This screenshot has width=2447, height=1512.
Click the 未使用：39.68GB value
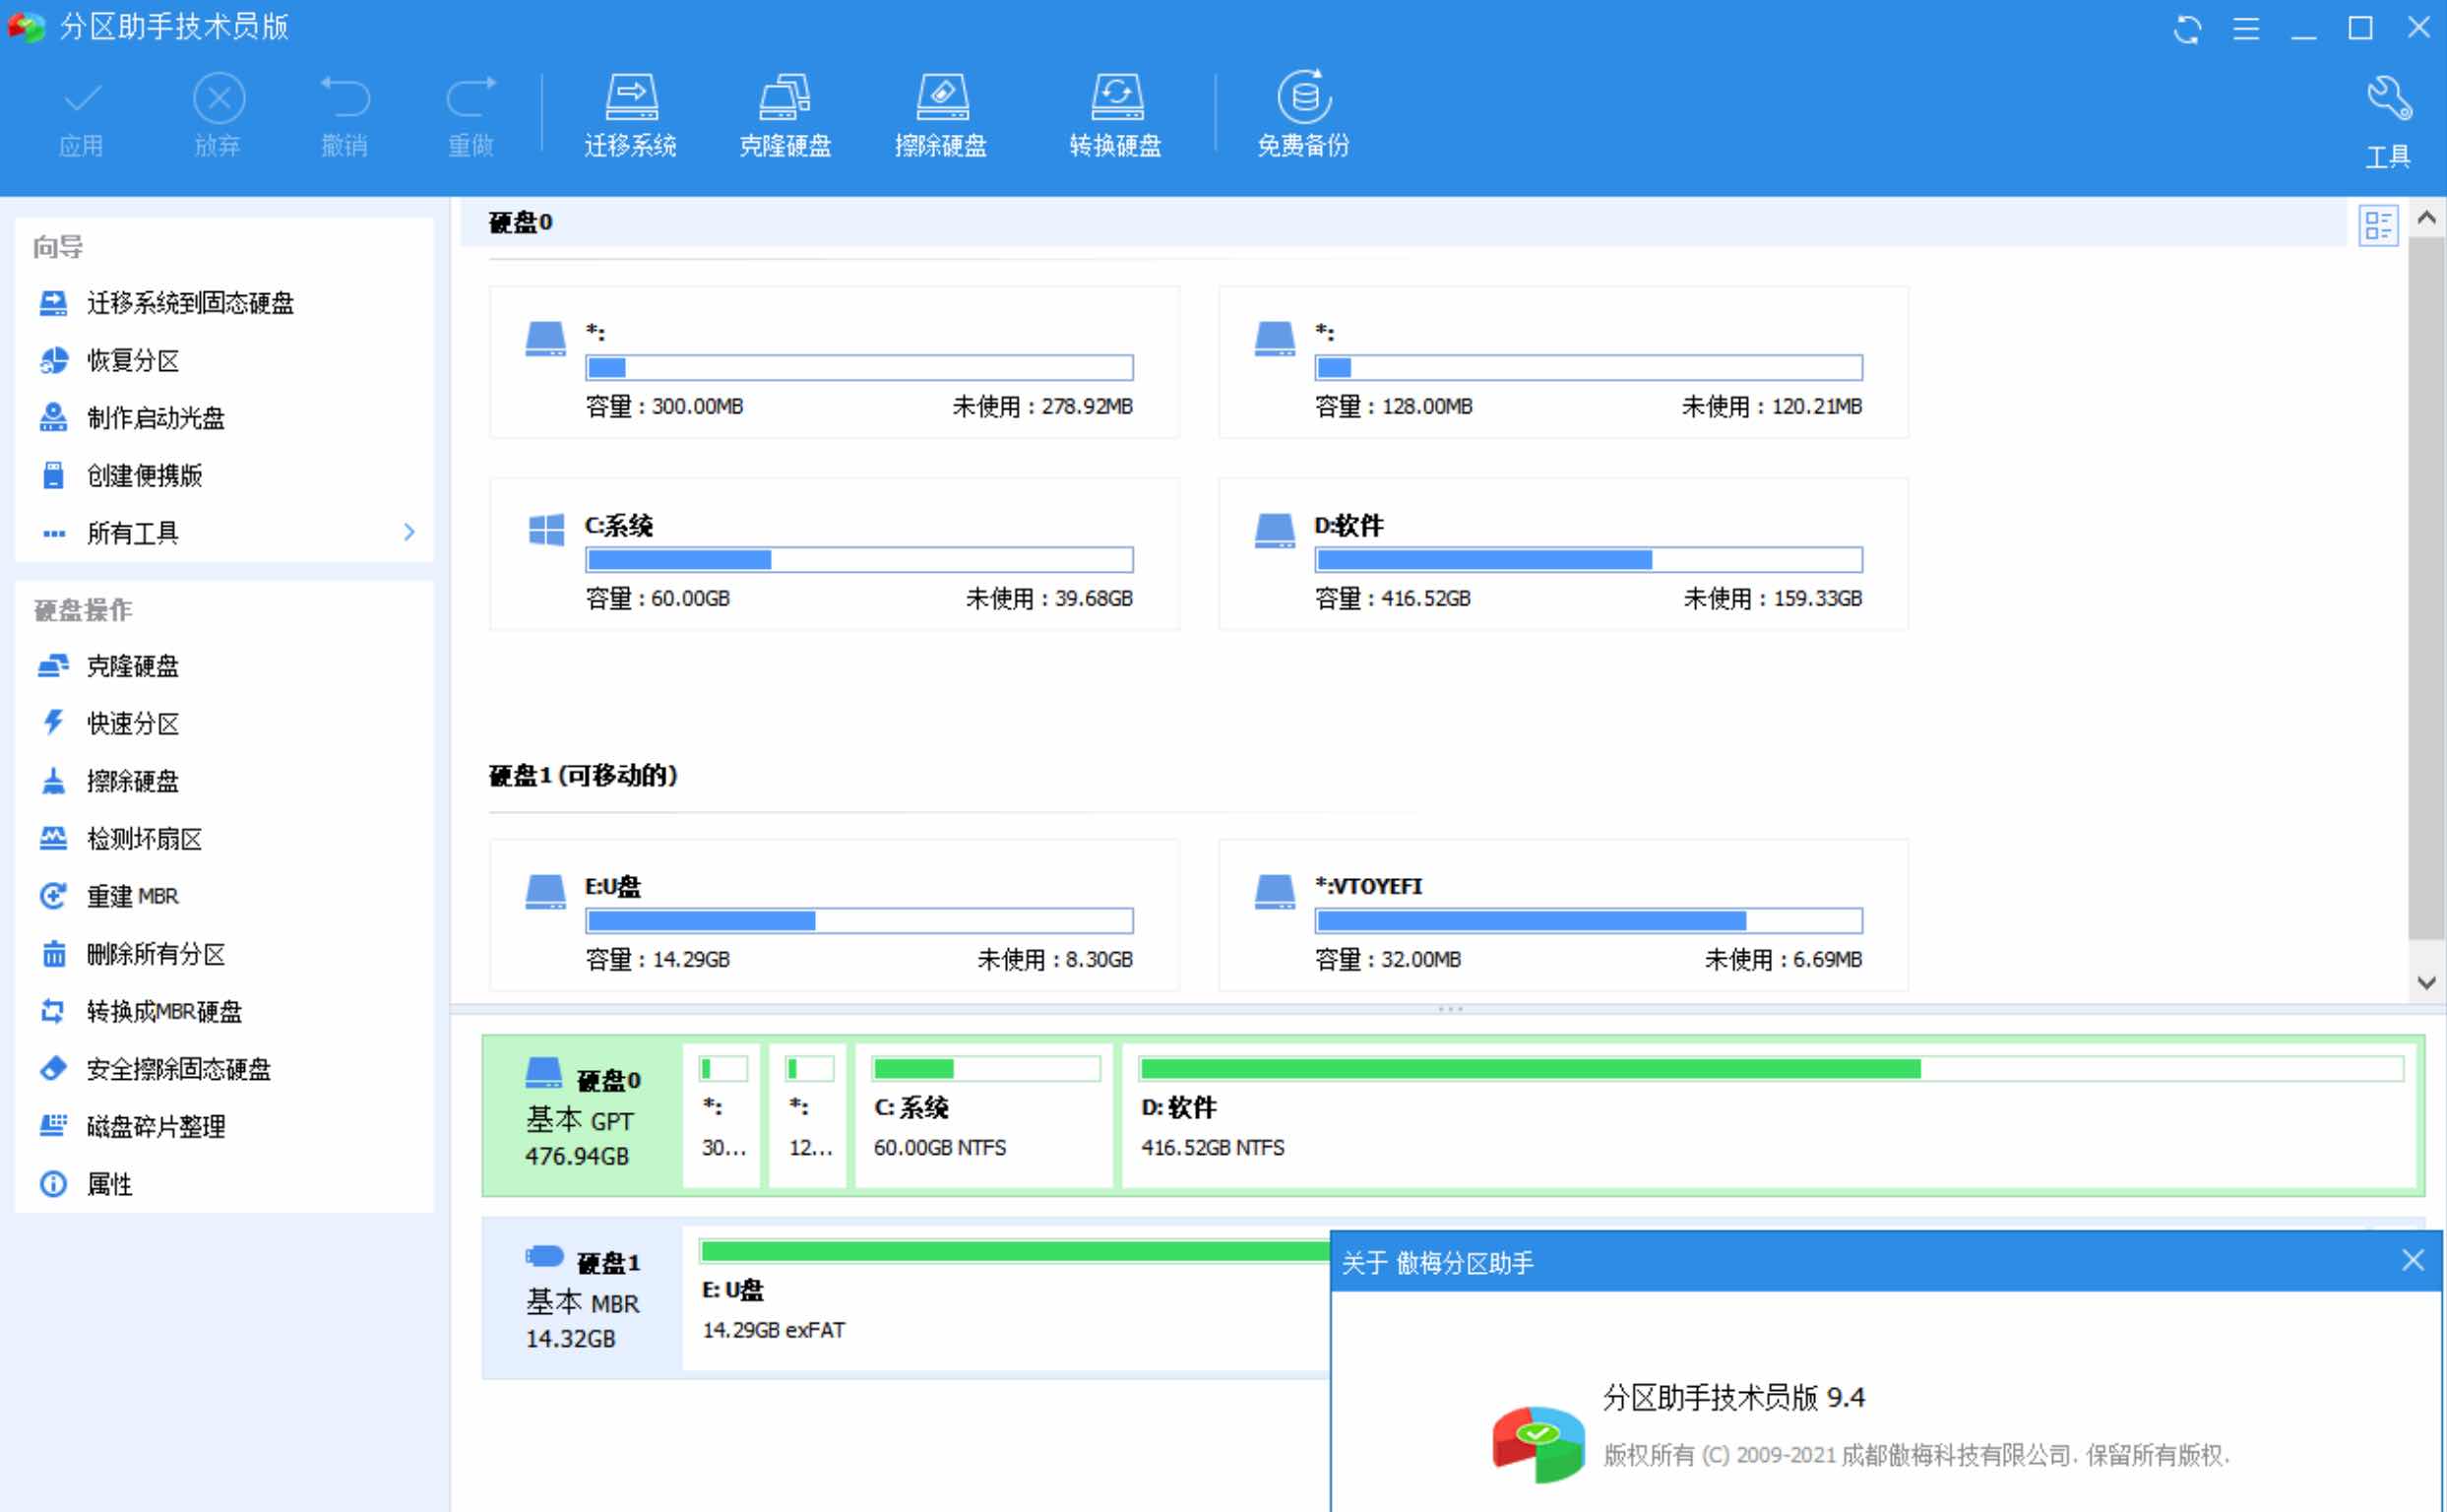1049,598
